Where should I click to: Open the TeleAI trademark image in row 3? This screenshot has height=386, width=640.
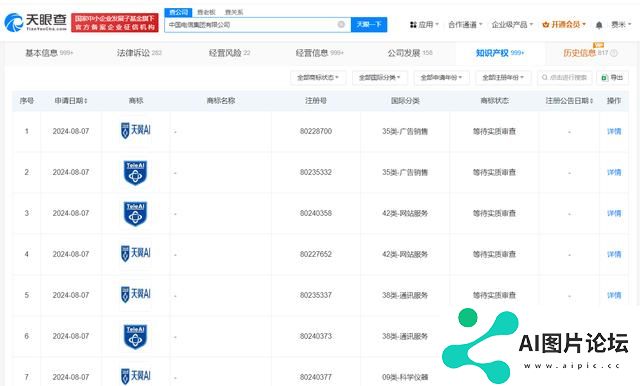coord(136,213)
